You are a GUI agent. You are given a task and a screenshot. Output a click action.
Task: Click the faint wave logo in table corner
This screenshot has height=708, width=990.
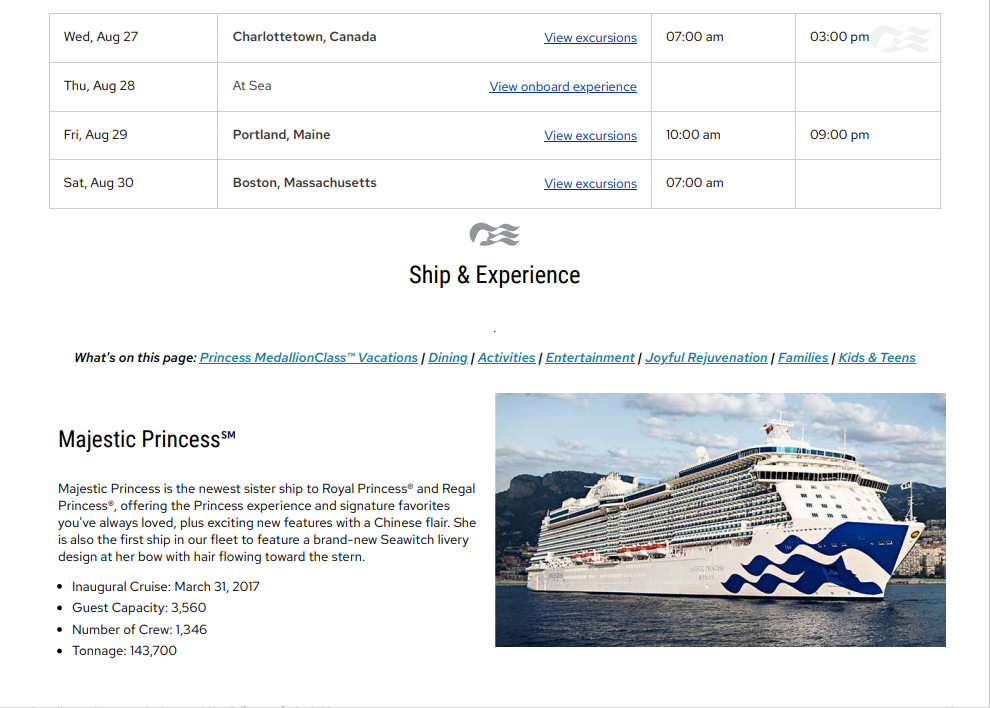pyautogui.click(x=901, y=40)
